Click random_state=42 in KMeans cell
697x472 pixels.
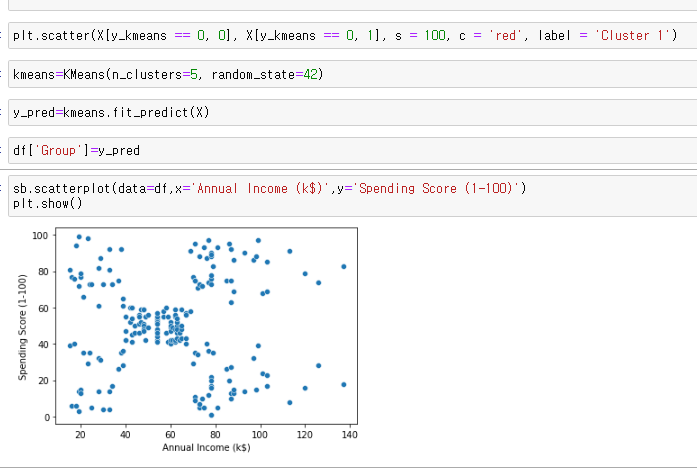[265, 74]
